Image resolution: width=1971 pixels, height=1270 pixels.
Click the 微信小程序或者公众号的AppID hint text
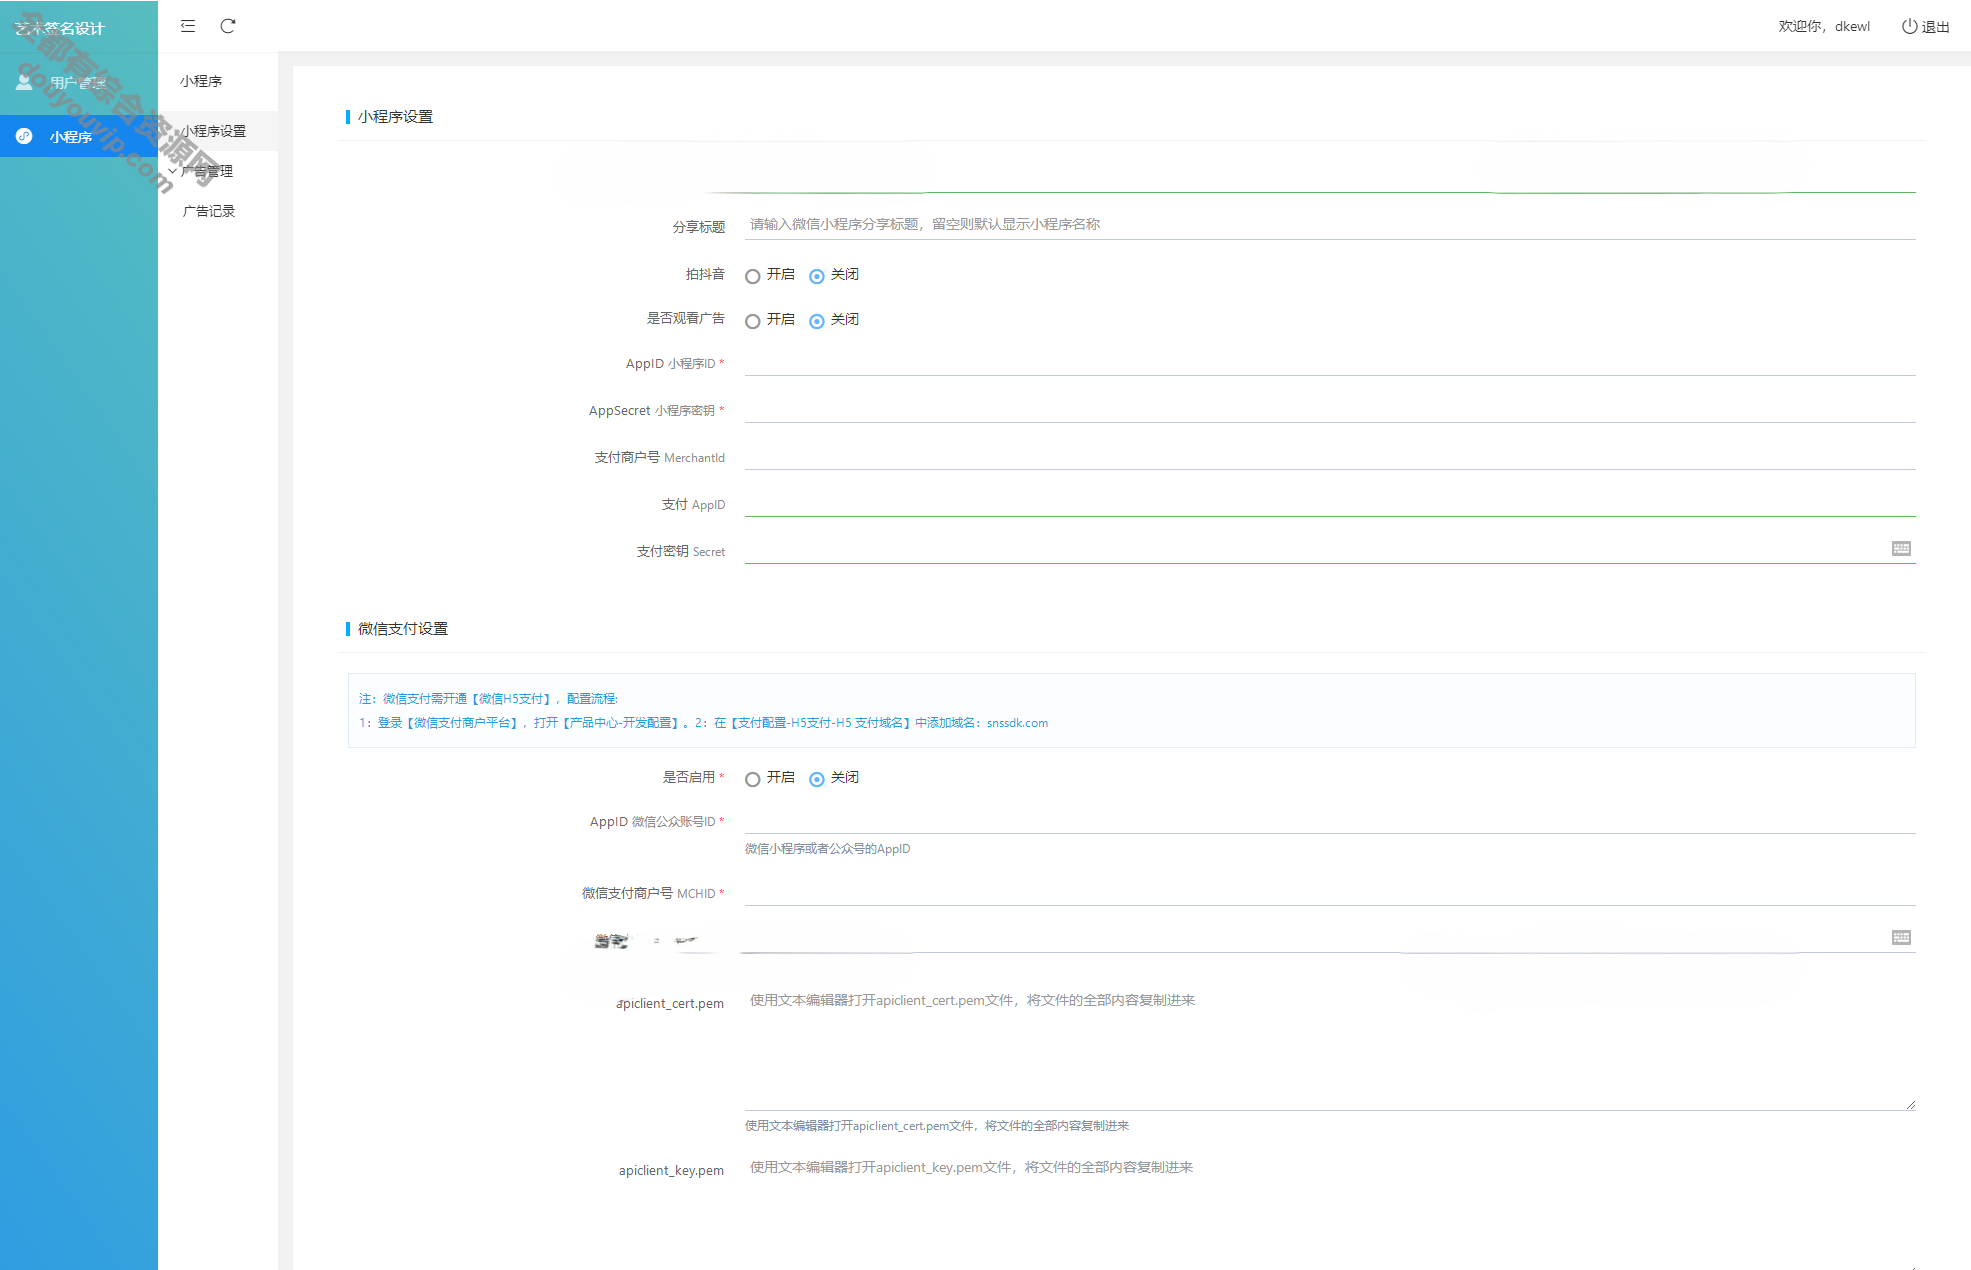pos(827,849)
